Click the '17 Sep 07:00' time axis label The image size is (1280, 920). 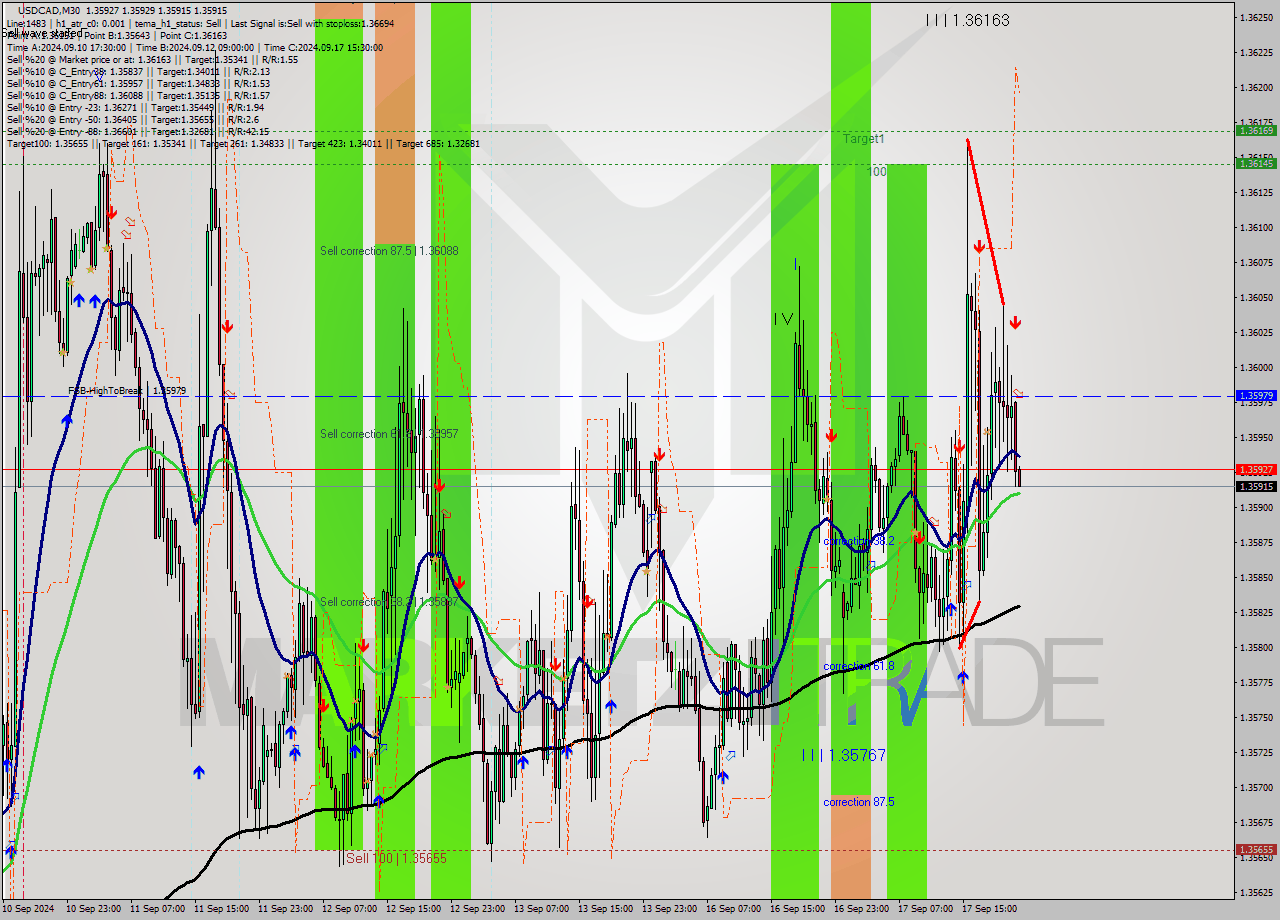point(925,909)
